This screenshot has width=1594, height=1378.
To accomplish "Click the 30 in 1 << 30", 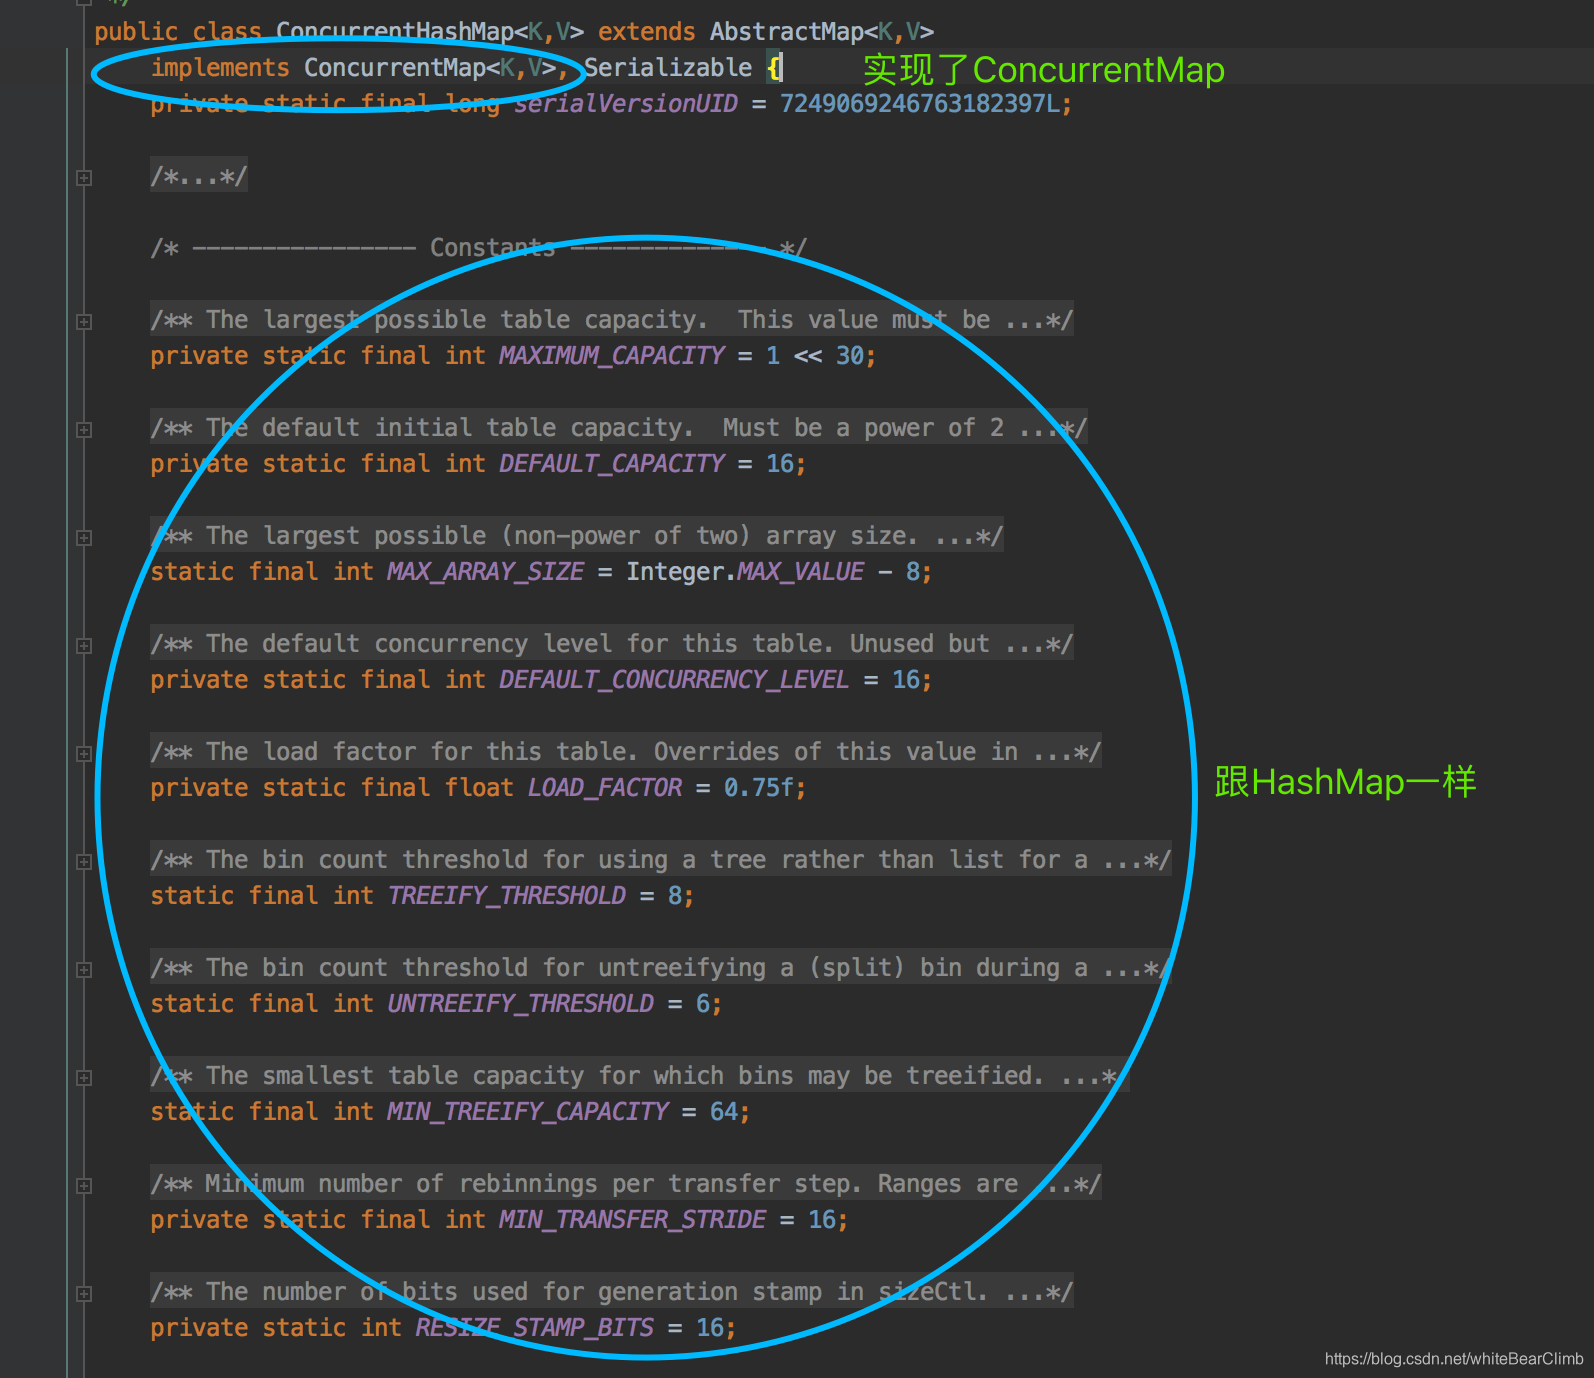I will (x=850, y=356).
